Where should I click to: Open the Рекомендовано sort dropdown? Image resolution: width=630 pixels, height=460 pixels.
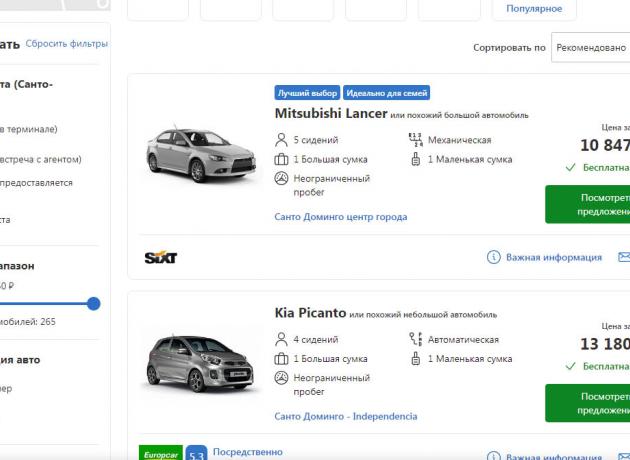(x=591, y=47)
